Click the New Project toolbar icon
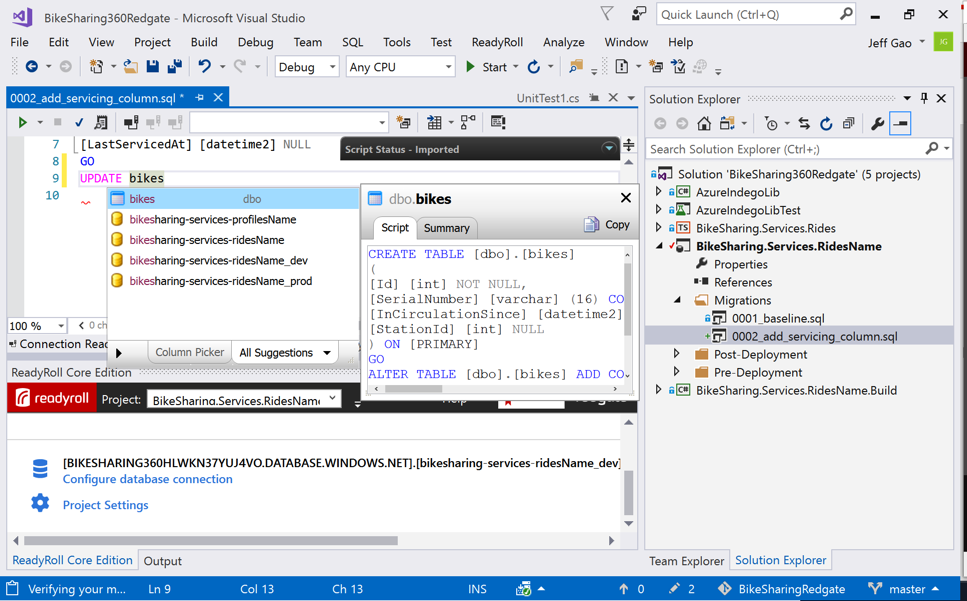The image size is (967, 601). [96, 67]
